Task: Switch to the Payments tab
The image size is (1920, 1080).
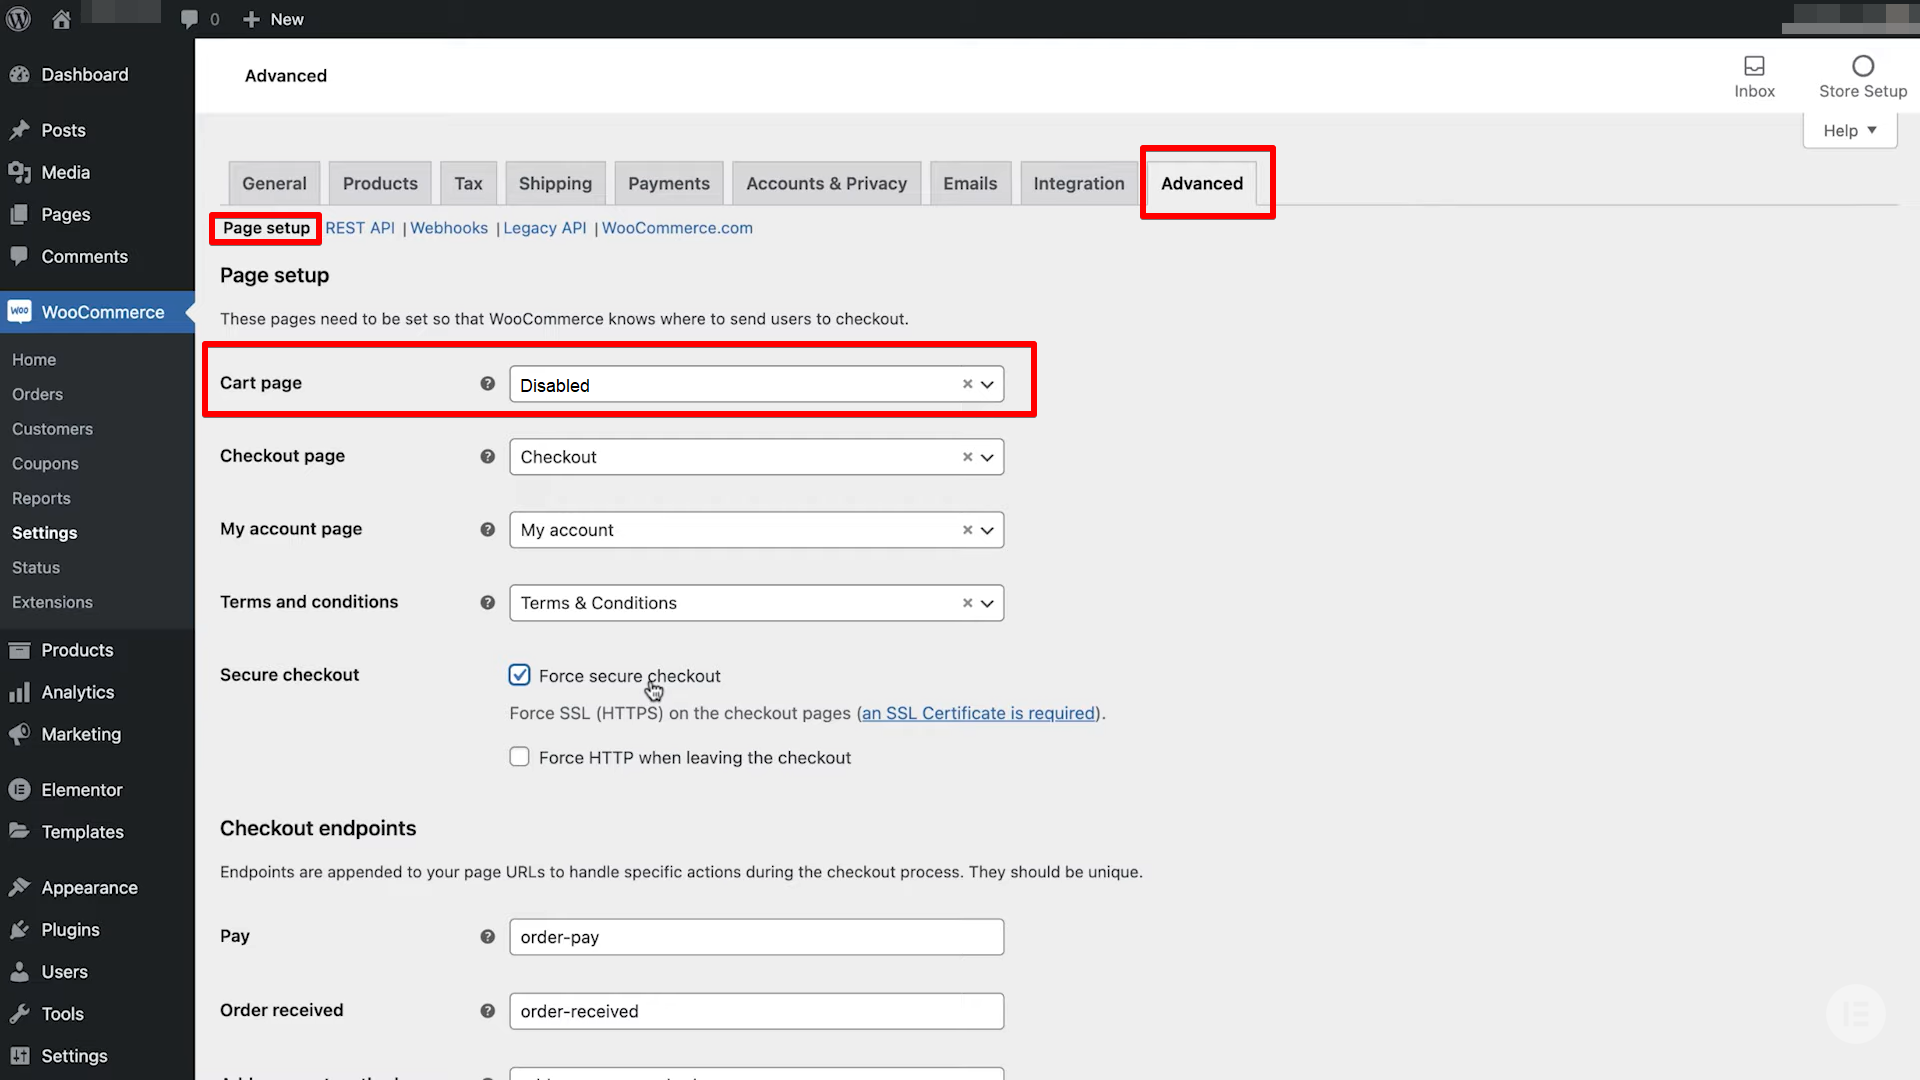Action: 669,183
